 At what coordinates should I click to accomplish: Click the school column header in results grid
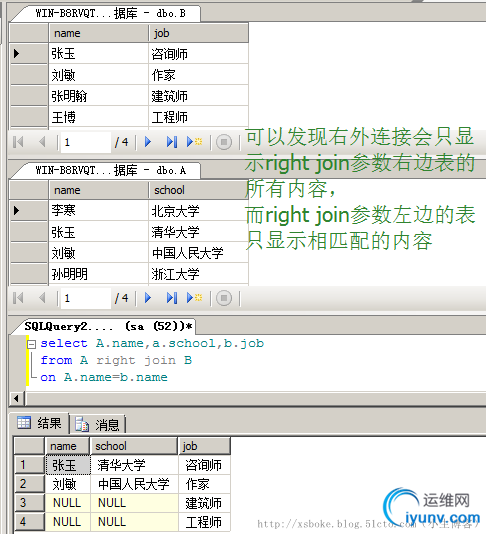134,446
